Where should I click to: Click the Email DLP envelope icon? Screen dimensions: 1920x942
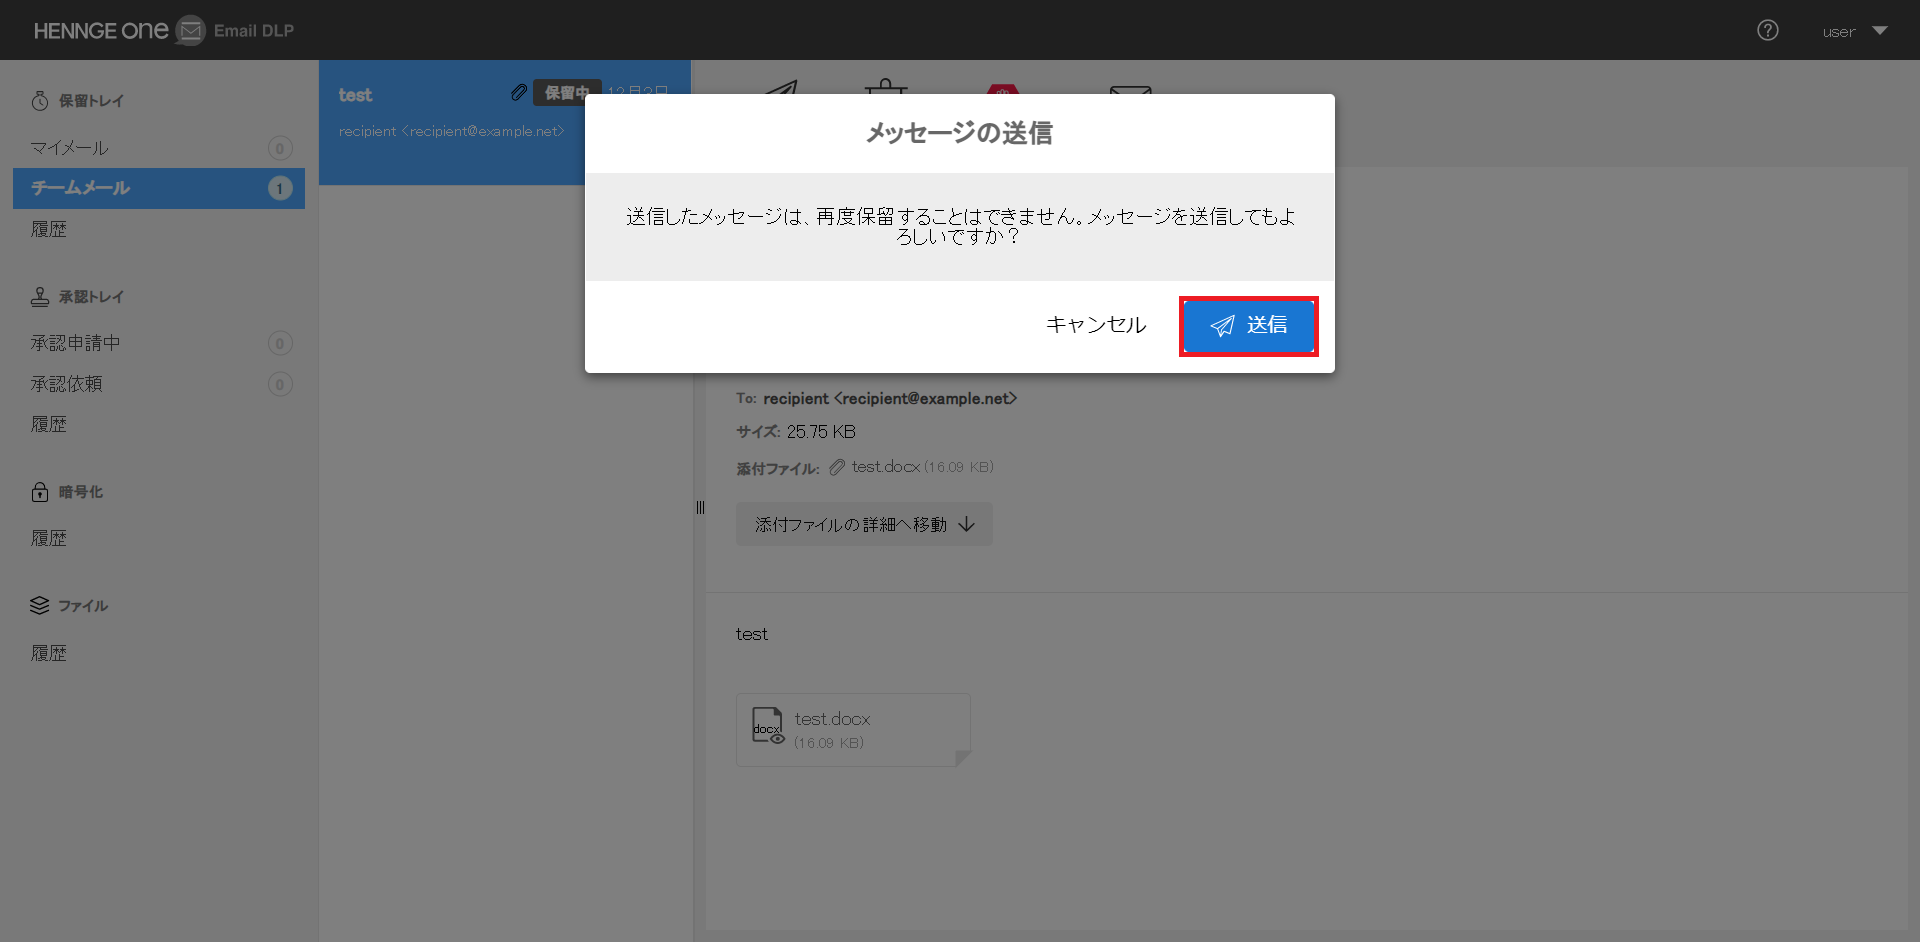[190, 30]
